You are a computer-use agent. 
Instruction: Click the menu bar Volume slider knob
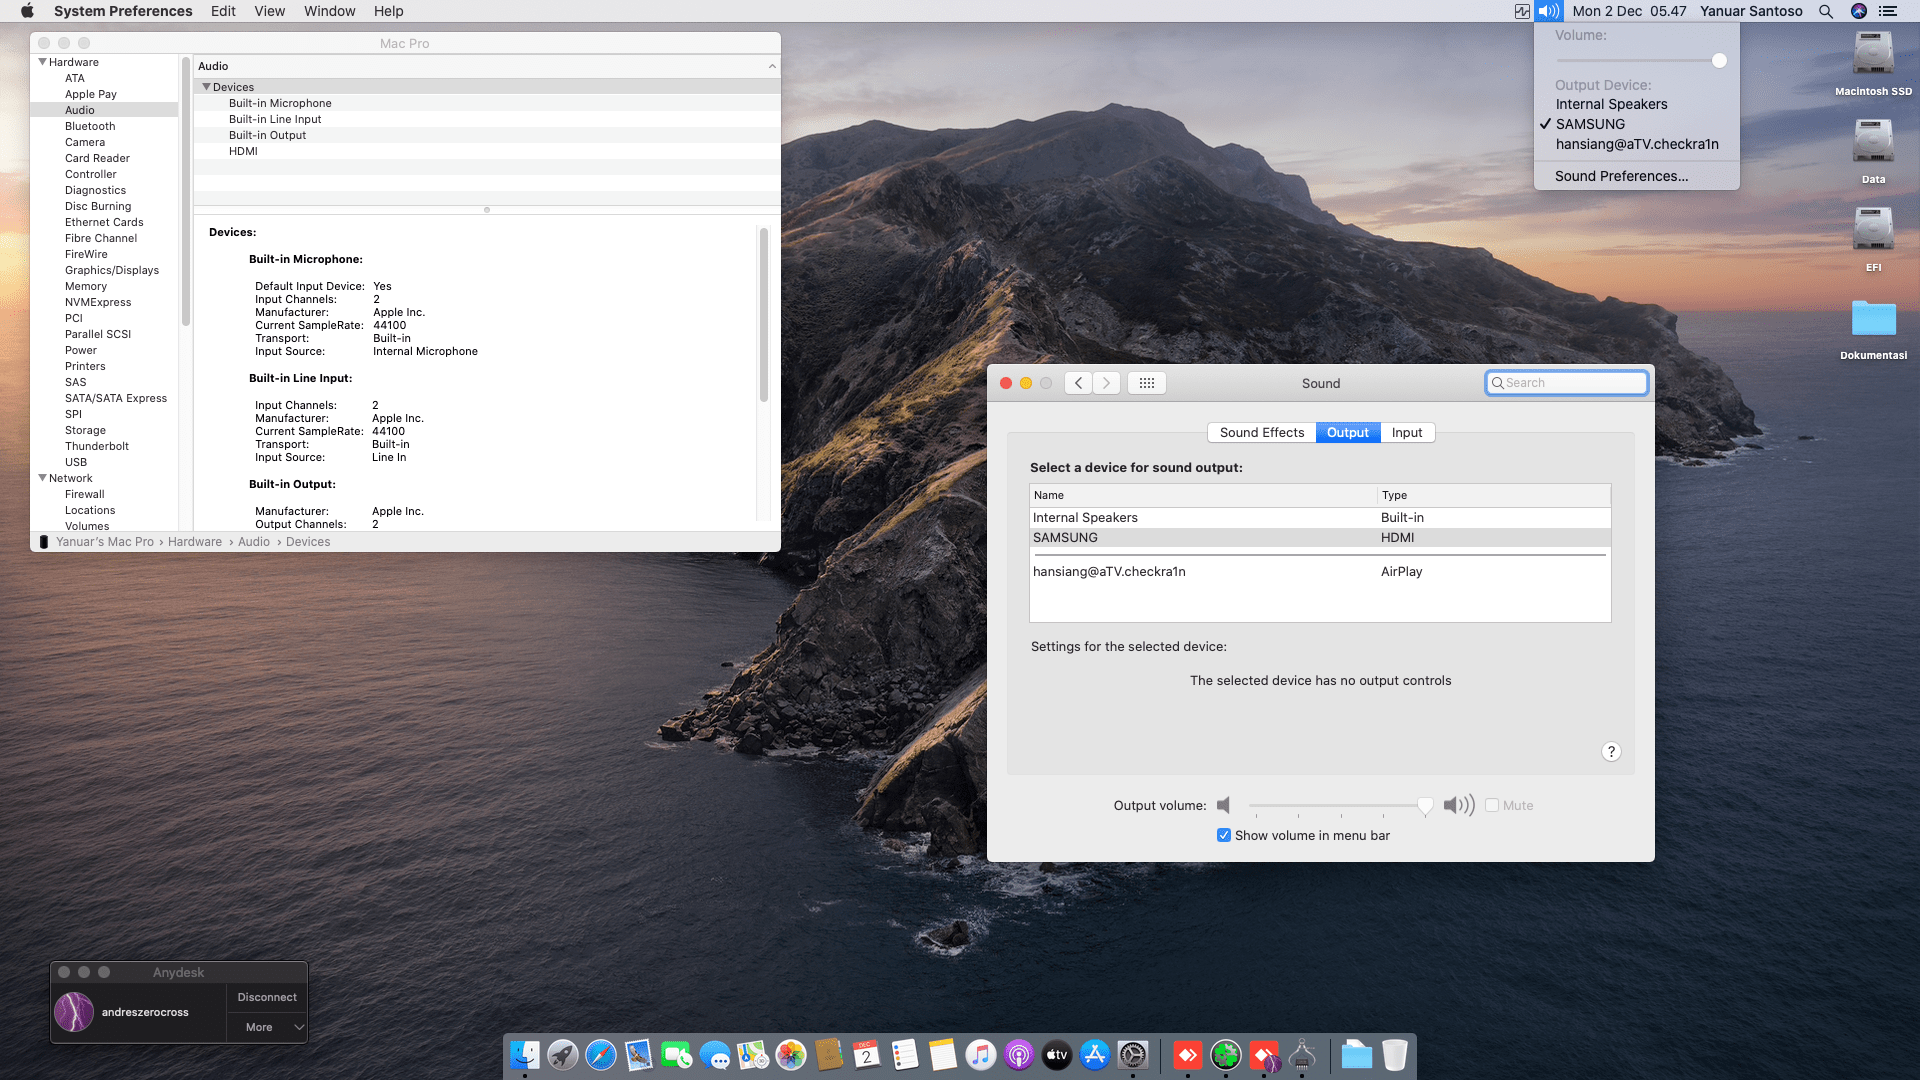coord(1719,61)
